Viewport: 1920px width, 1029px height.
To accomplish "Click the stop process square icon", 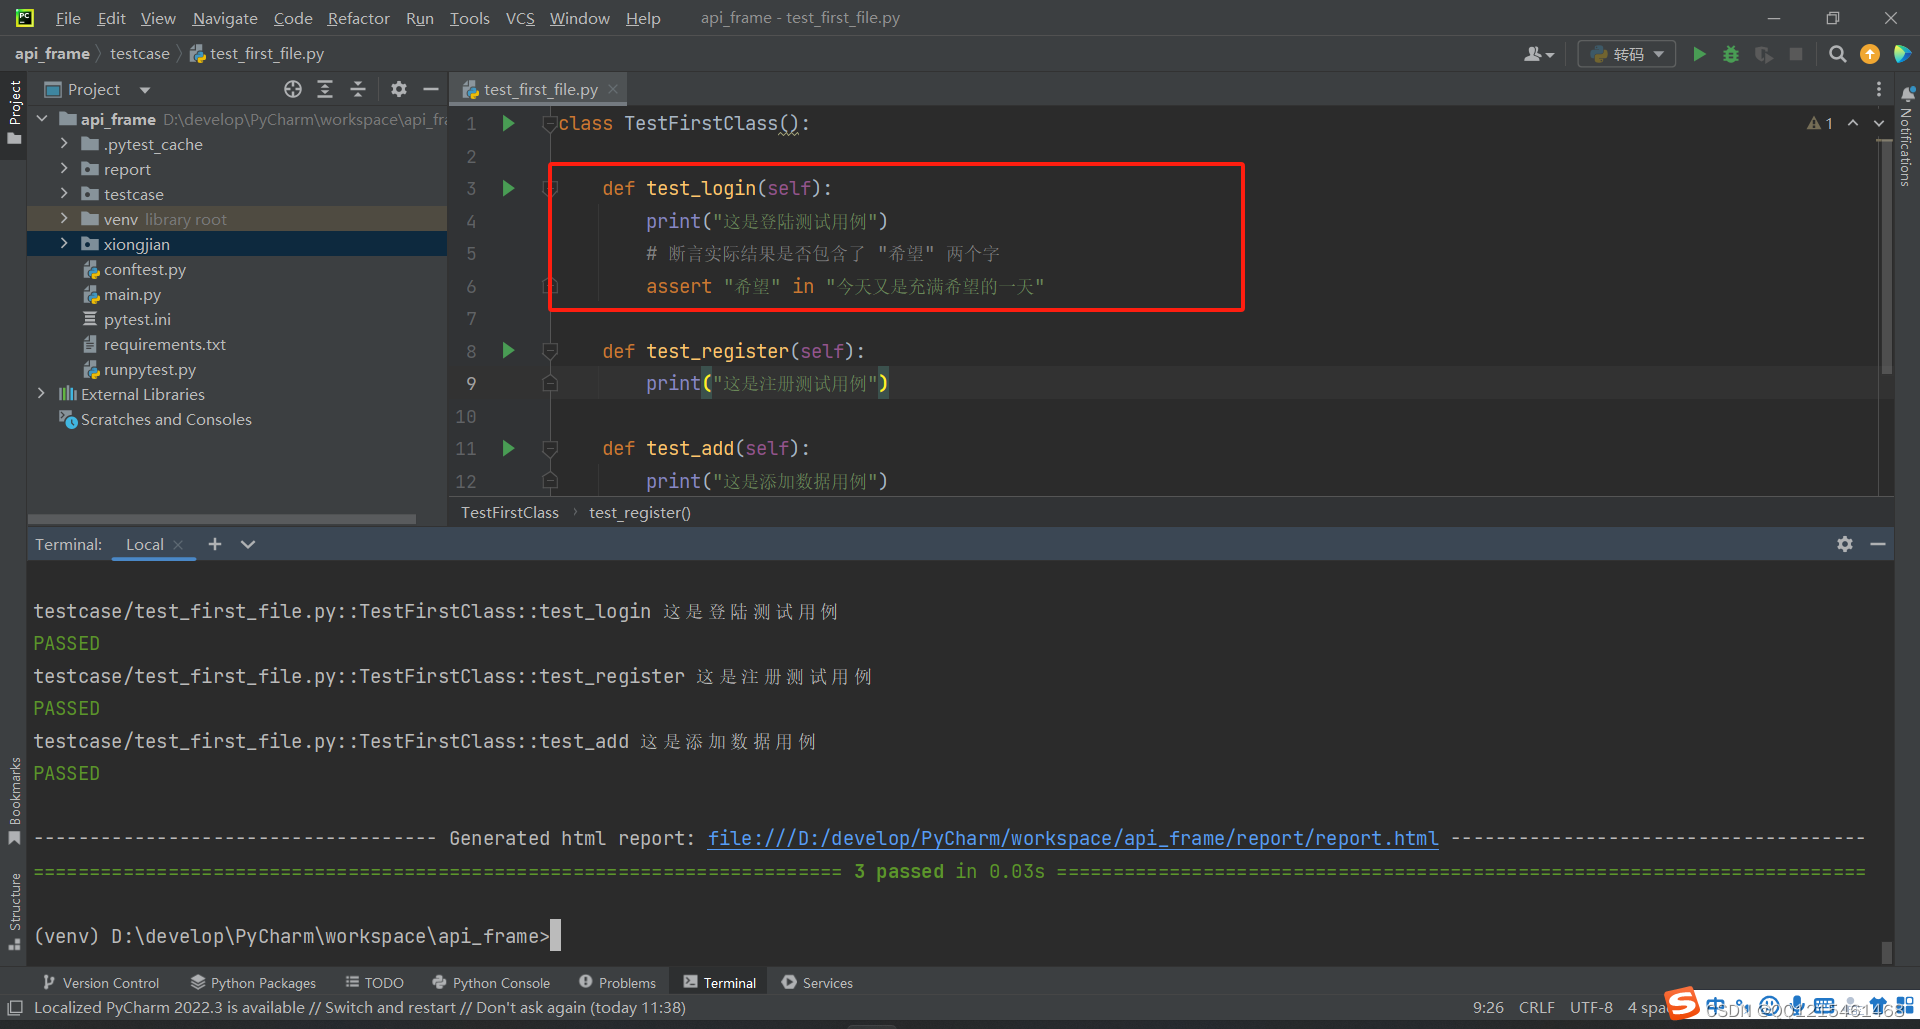I will pyautogui.click(x=1796, y=54).
